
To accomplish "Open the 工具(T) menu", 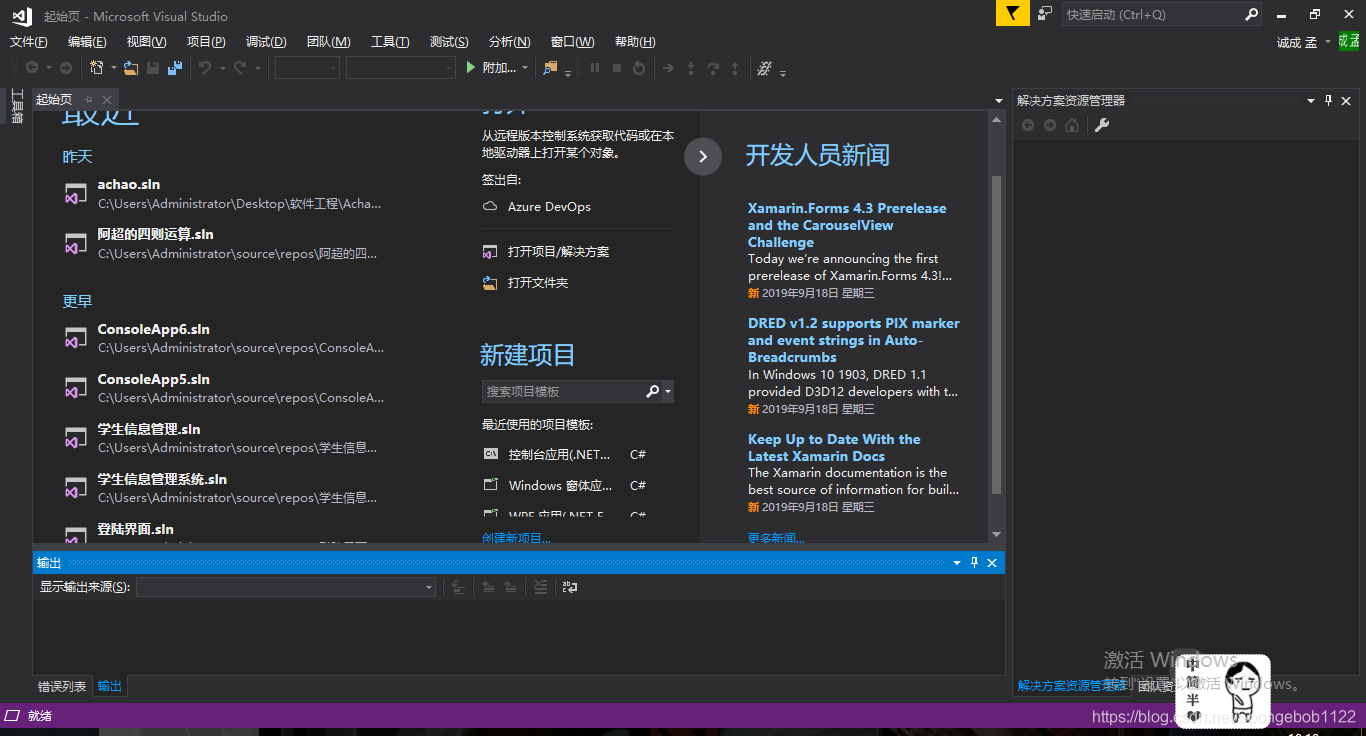I will [x=390, y=41].
